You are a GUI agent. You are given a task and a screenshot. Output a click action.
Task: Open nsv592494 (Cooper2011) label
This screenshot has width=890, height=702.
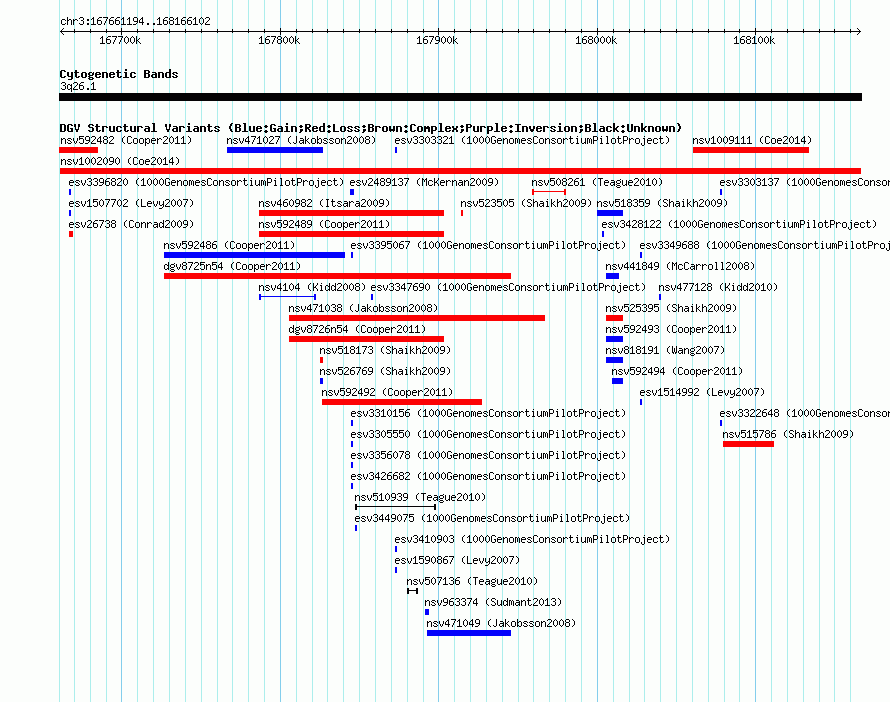677,371
